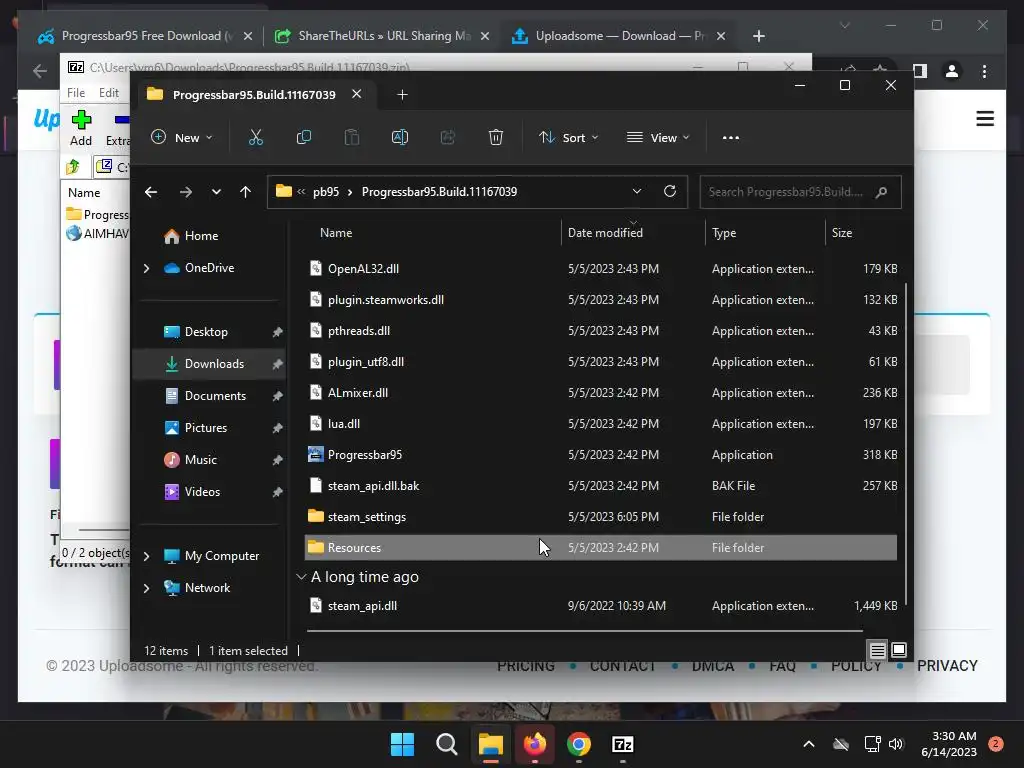Open a new browser tab
This screenshot has width=1024, height=768.
pos(758,36)
